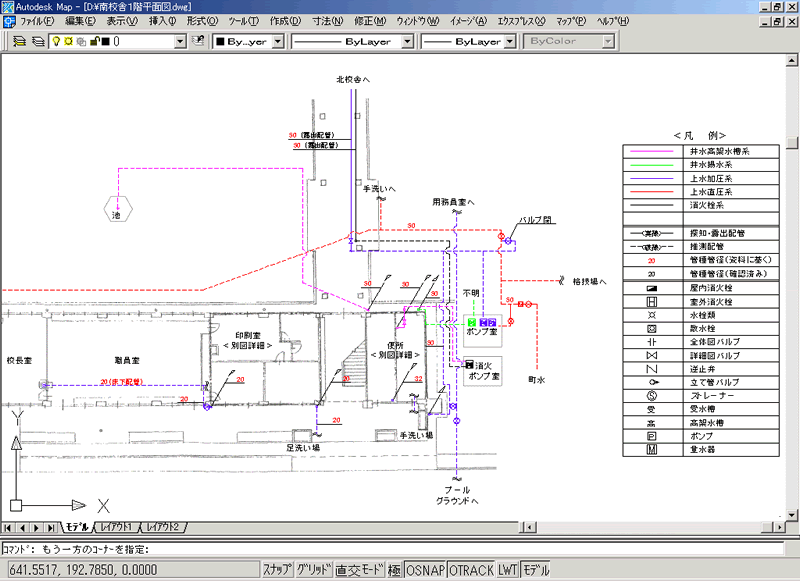Screen dimensions: 800x581
Task: Click the layer 0 black color square
Action: (106, 41)
